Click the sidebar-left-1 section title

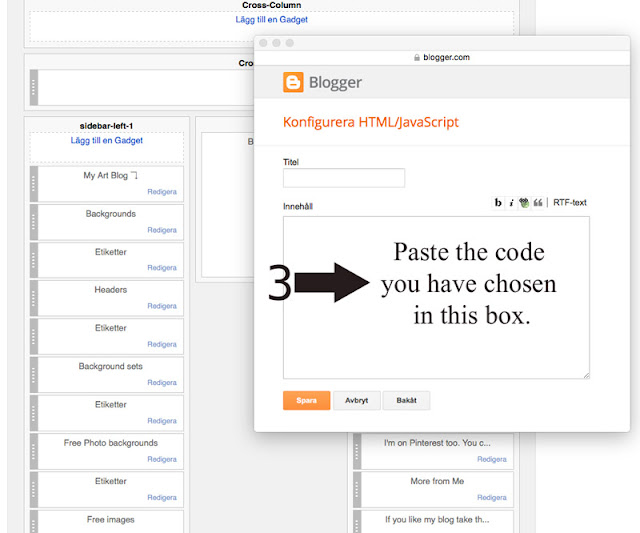106,126
